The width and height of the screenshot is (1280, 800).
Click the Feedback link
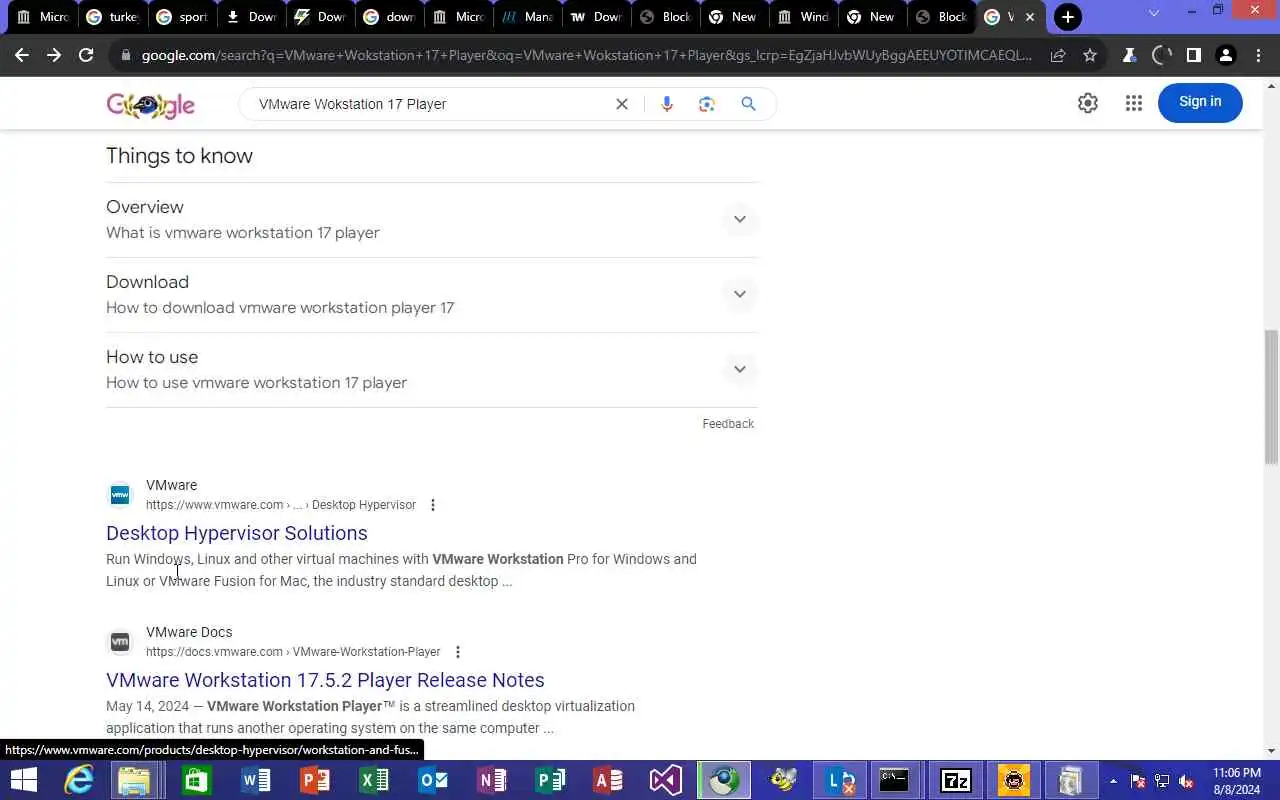(x=728, y=424)
